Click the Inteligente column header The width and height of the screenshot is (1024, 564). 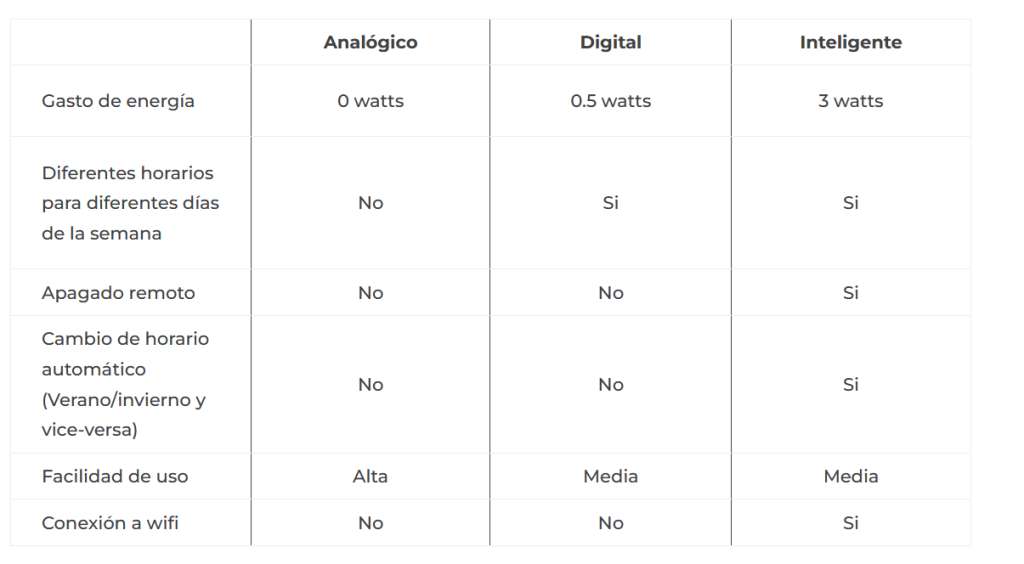coord(851,42)
